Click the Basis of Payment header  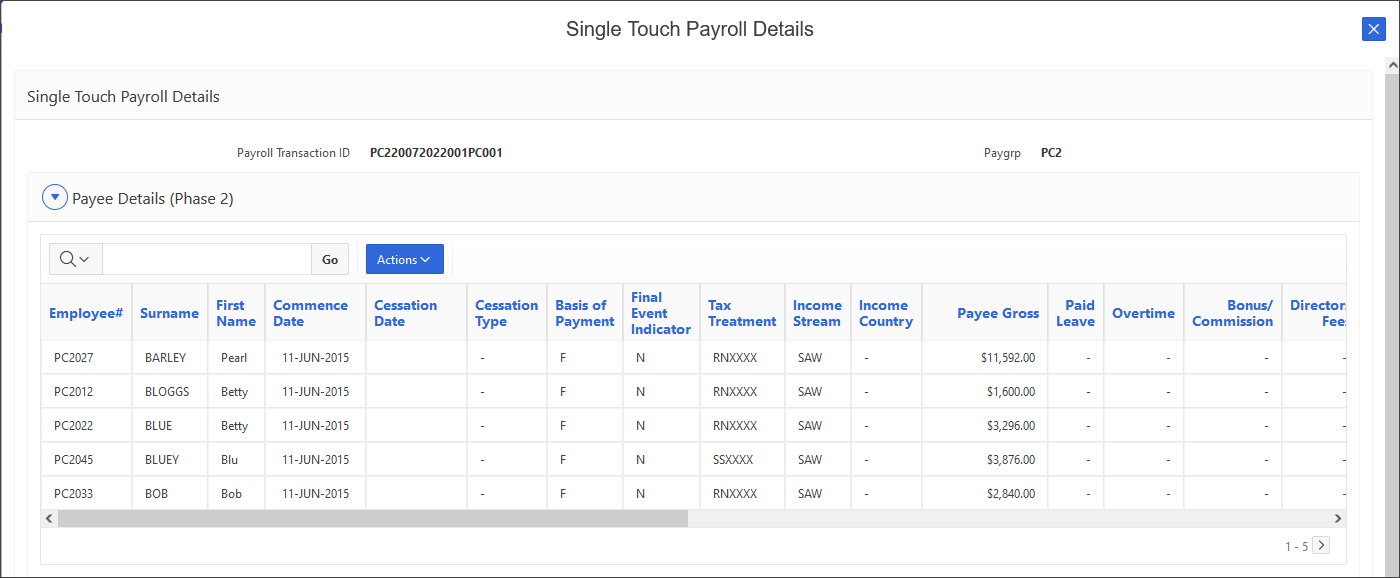[x=585, y=313]
